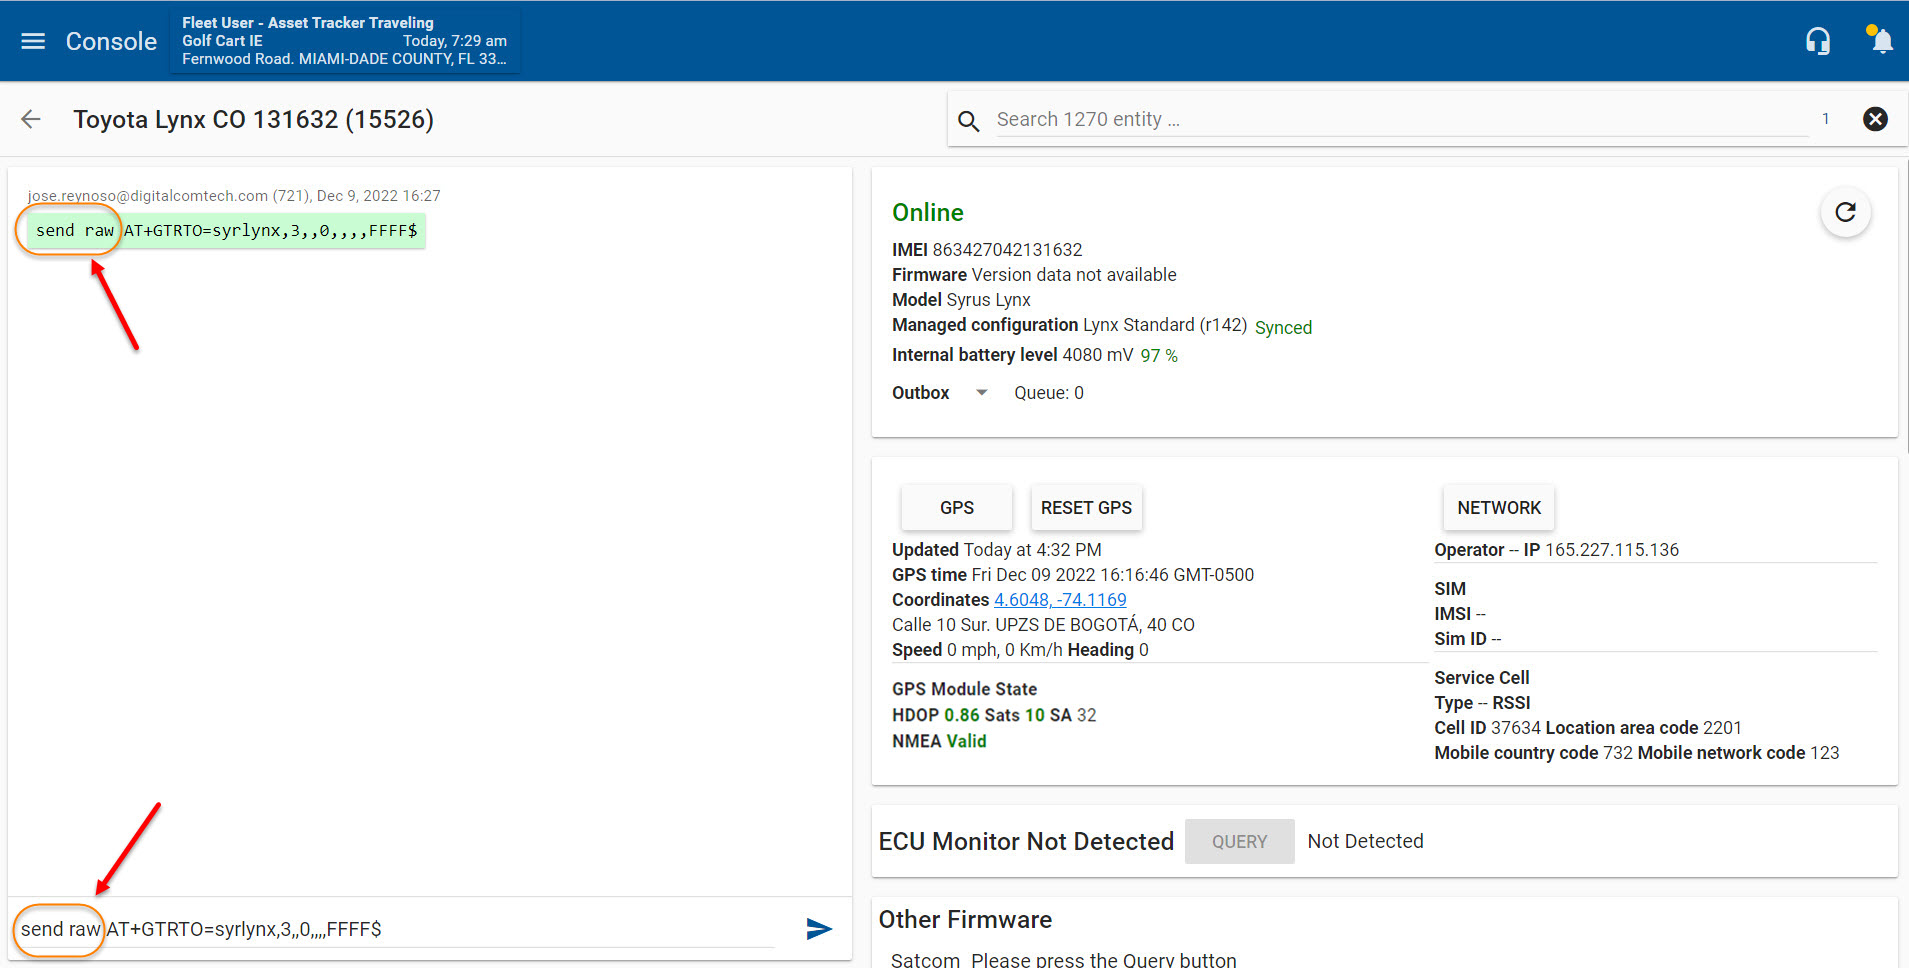Click the Outbox label
The width and height of the screenshot is (1909, 968).
click(920, 393)
